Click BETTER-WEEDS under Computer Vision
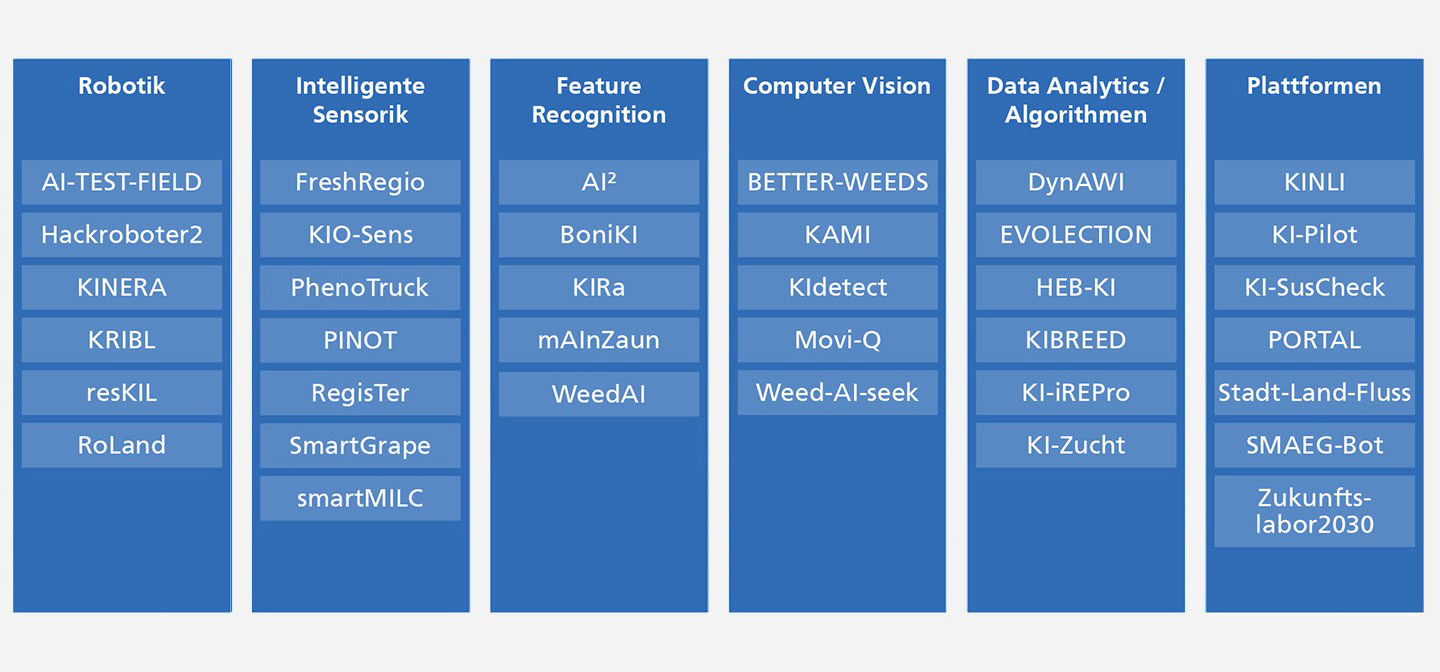Screen dimensions: 1440x672 [838, 182]
